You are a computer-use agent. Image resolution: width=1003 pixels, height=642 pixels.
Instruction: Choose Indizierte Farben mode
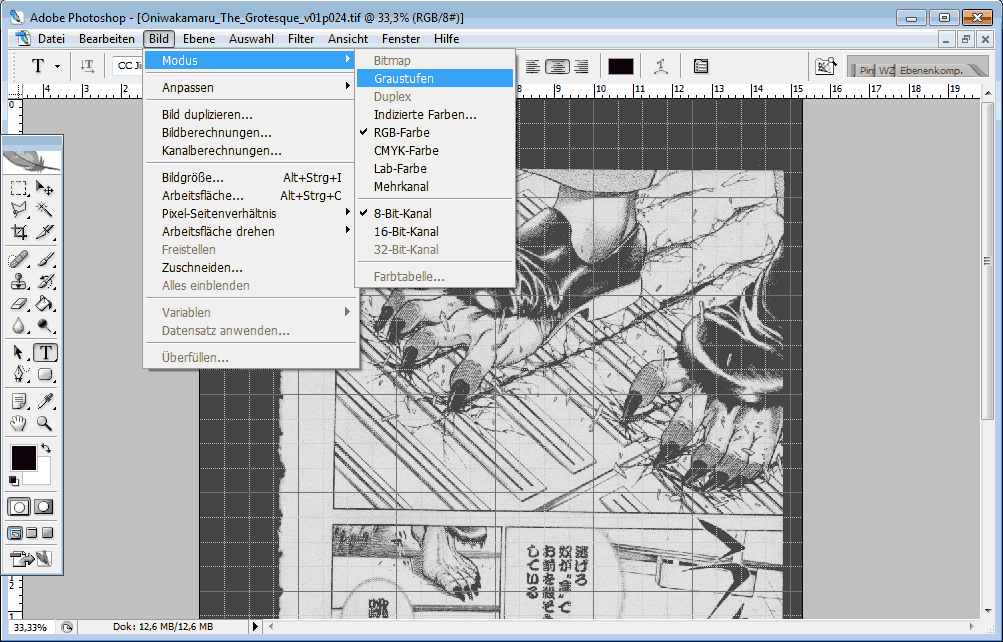pos(435,115)
